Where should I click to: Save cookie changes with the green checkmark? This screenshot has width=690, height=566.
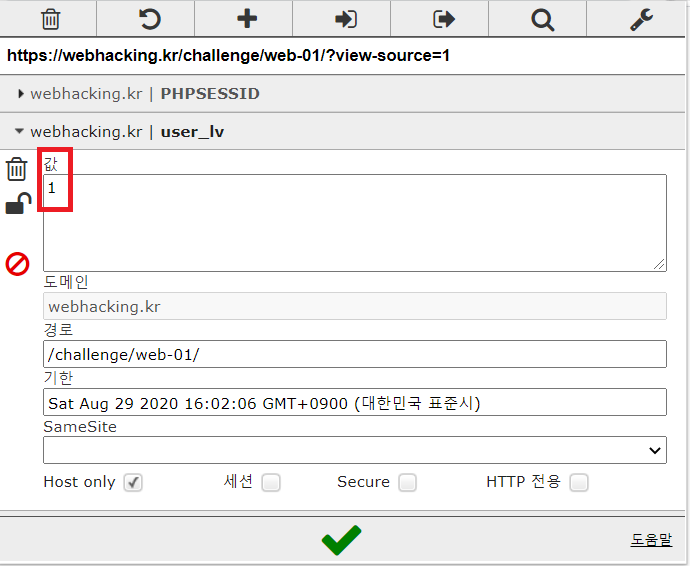[341, 540]
